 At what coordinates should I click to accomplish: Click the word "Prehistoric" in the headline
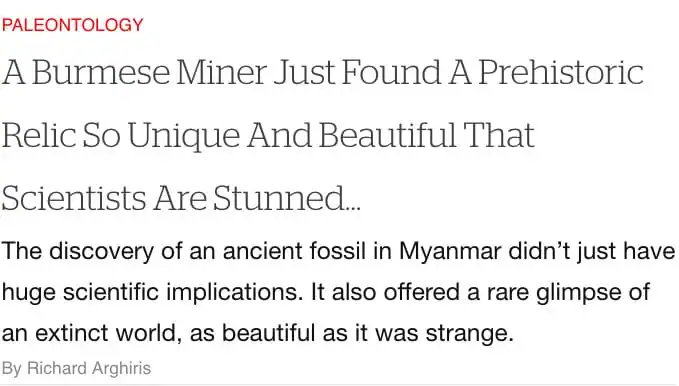coord(561,72)
